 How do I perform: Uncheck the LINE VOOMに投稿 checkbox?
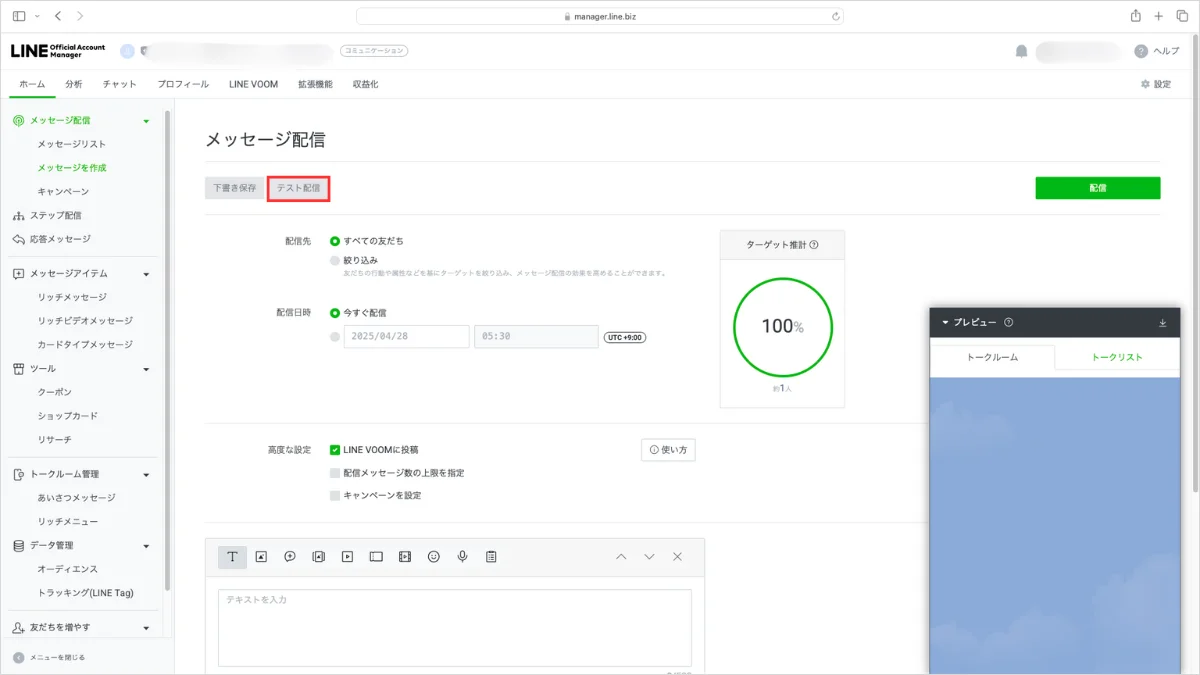335,450
